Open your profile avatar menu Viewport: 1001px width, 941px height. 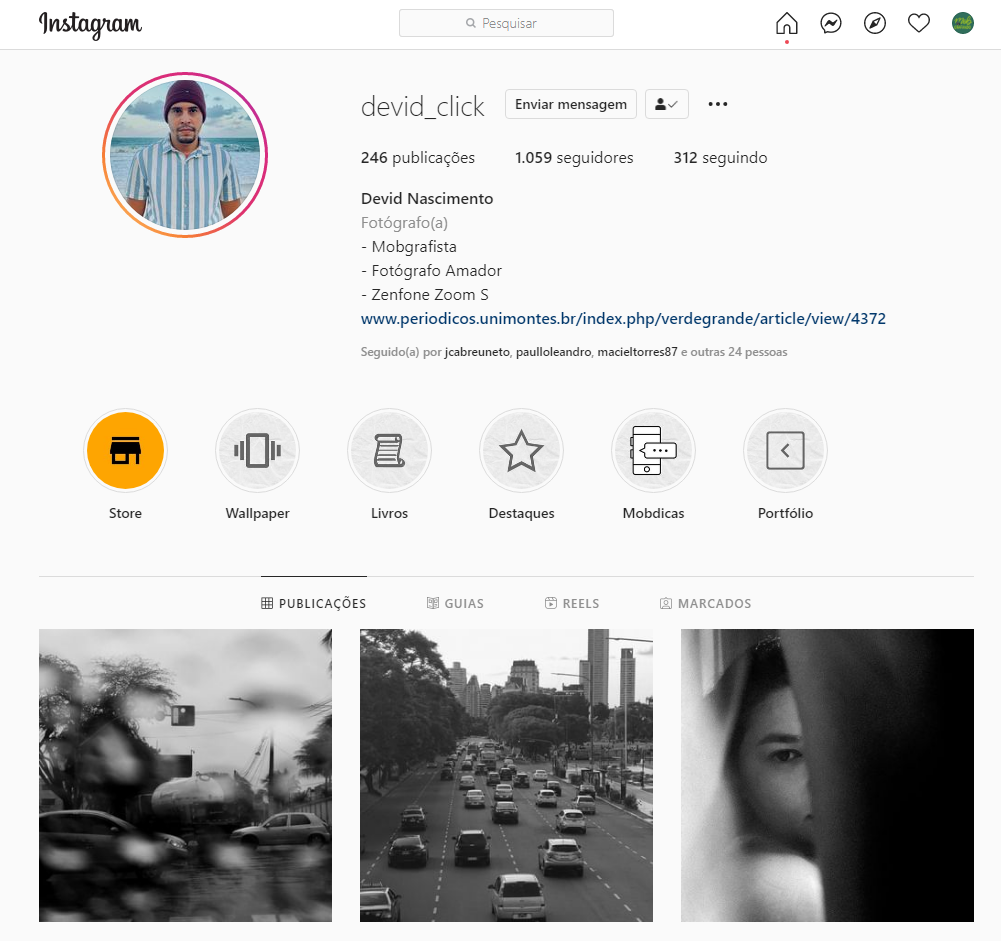pyautogui.click(x=962, y=22)
